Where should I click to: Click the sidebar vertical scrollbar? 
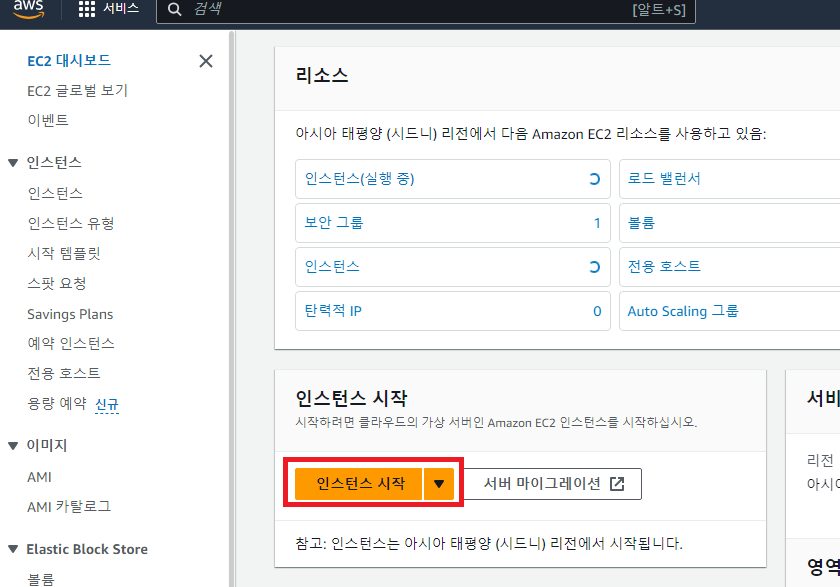click(x=231, y=308)
